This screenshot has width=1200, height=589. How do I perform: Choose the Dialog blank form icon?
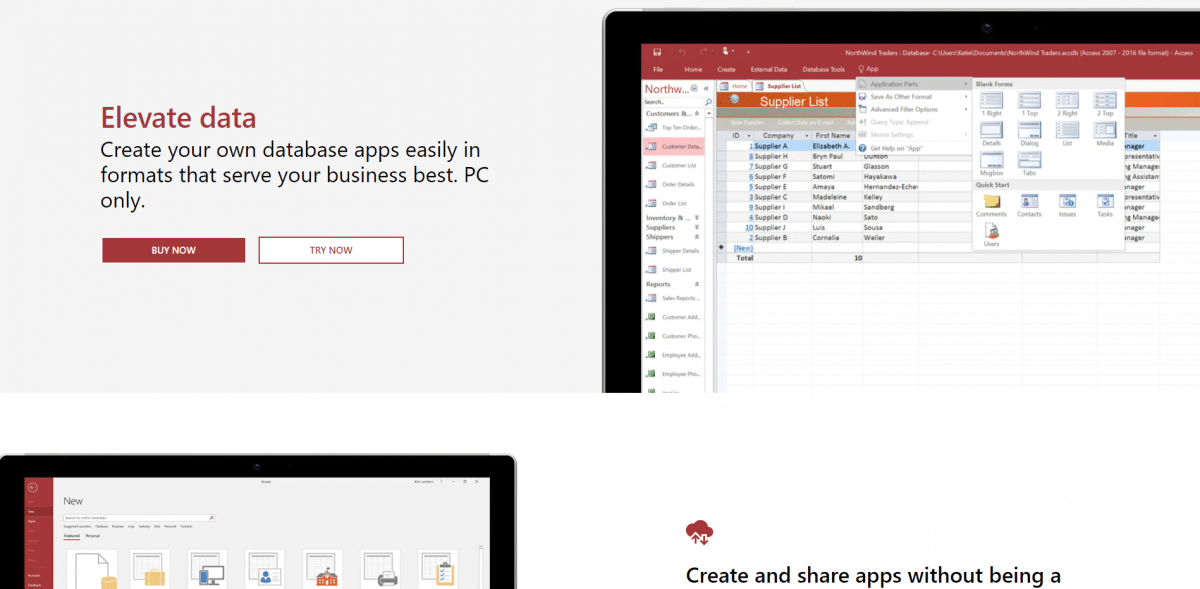[x=1029, y=131]
